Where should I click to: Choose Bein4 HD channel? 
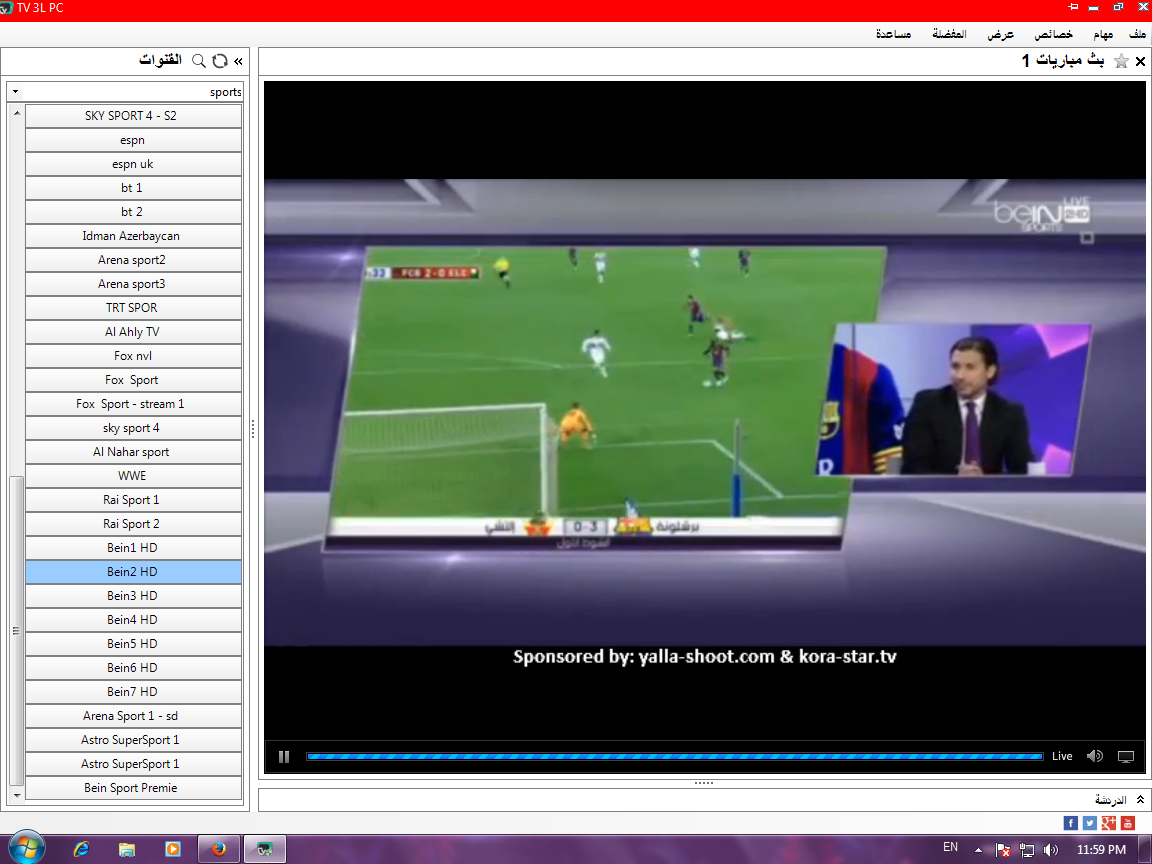[x=133, y=619]
